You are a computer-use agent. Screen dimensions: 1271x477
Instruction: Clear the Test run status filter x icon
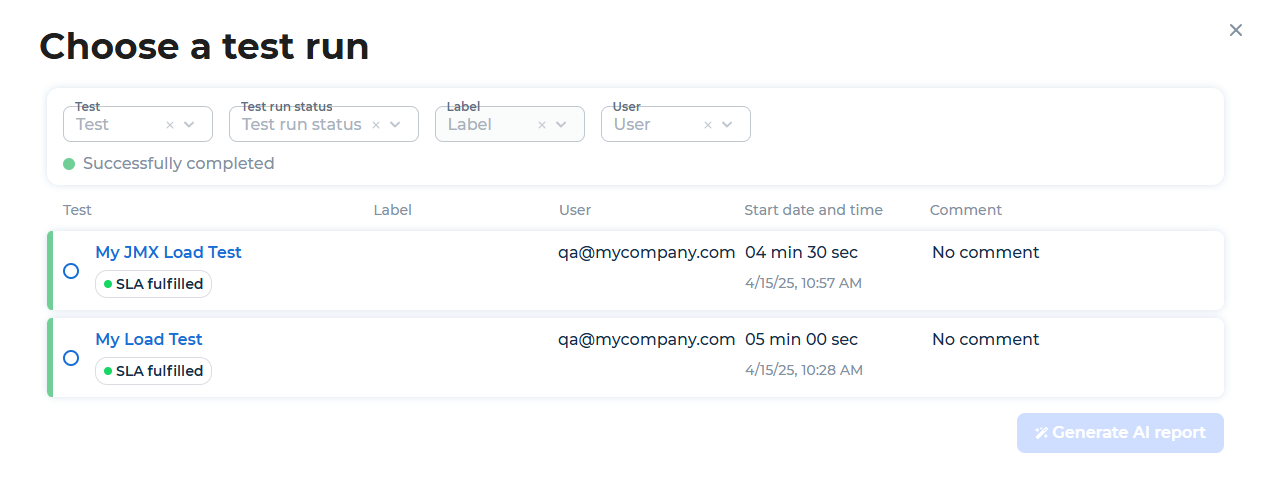point(376,125)
